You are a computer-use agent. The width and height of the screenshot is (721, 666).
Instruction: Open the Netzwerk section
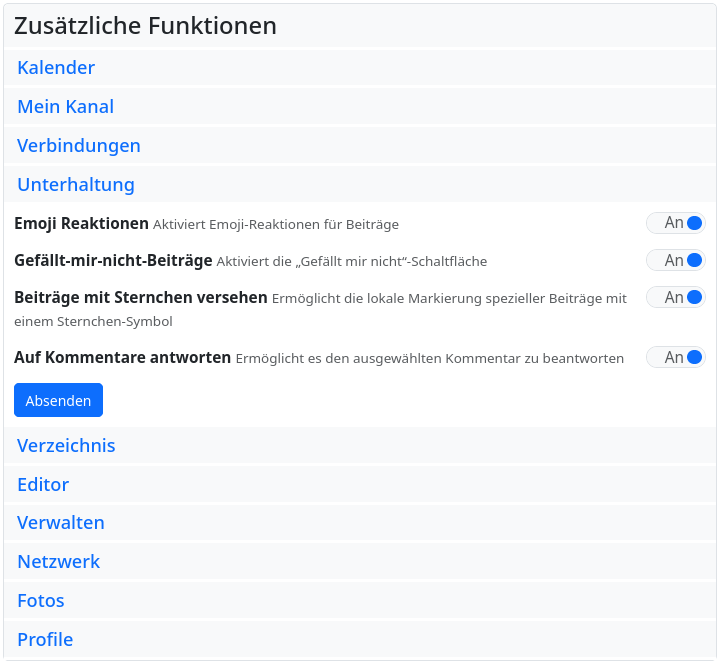[59, 562]
